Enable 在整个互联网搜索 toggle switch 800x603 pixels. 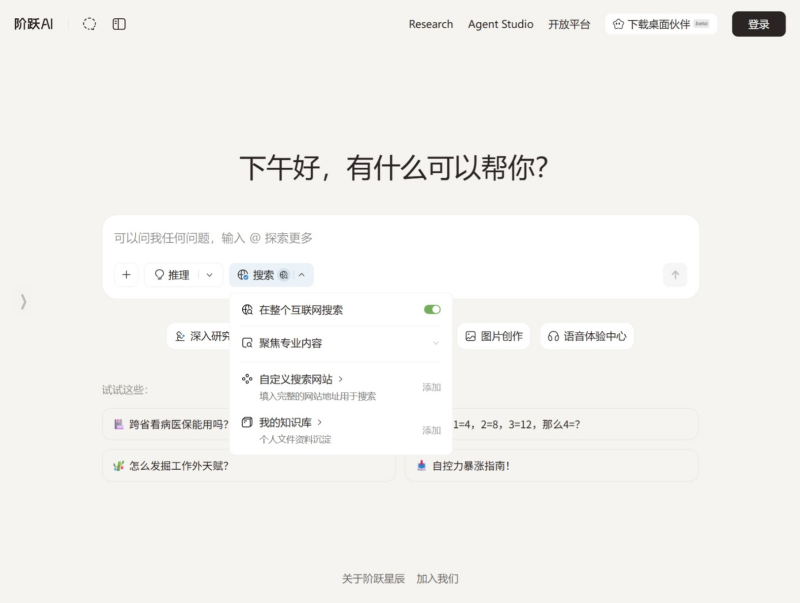(x=431, y=309)
